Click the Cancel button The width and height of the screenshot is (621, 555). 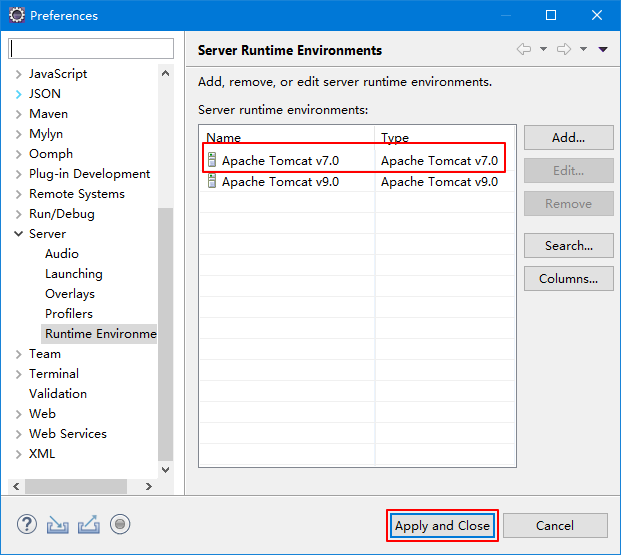(x=555, y=526)
